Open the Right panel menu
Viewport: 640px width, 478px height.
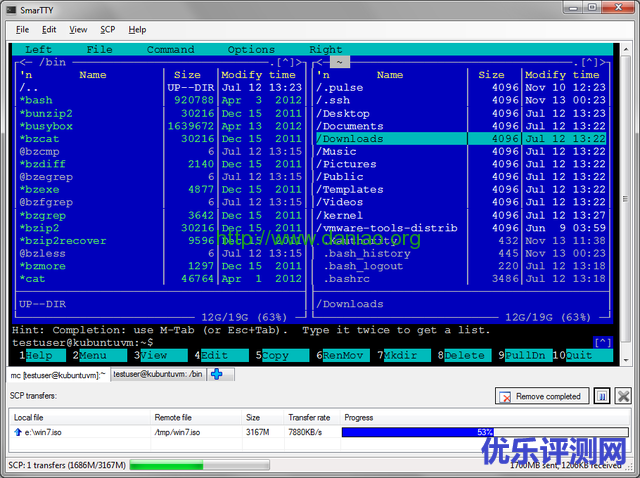326,49
